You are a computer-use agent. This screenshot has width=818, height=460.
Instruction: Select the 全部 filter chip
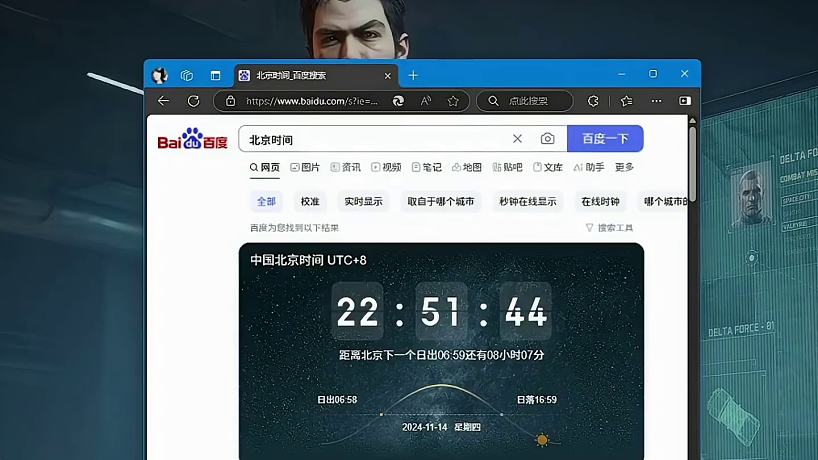click(266, 201)
